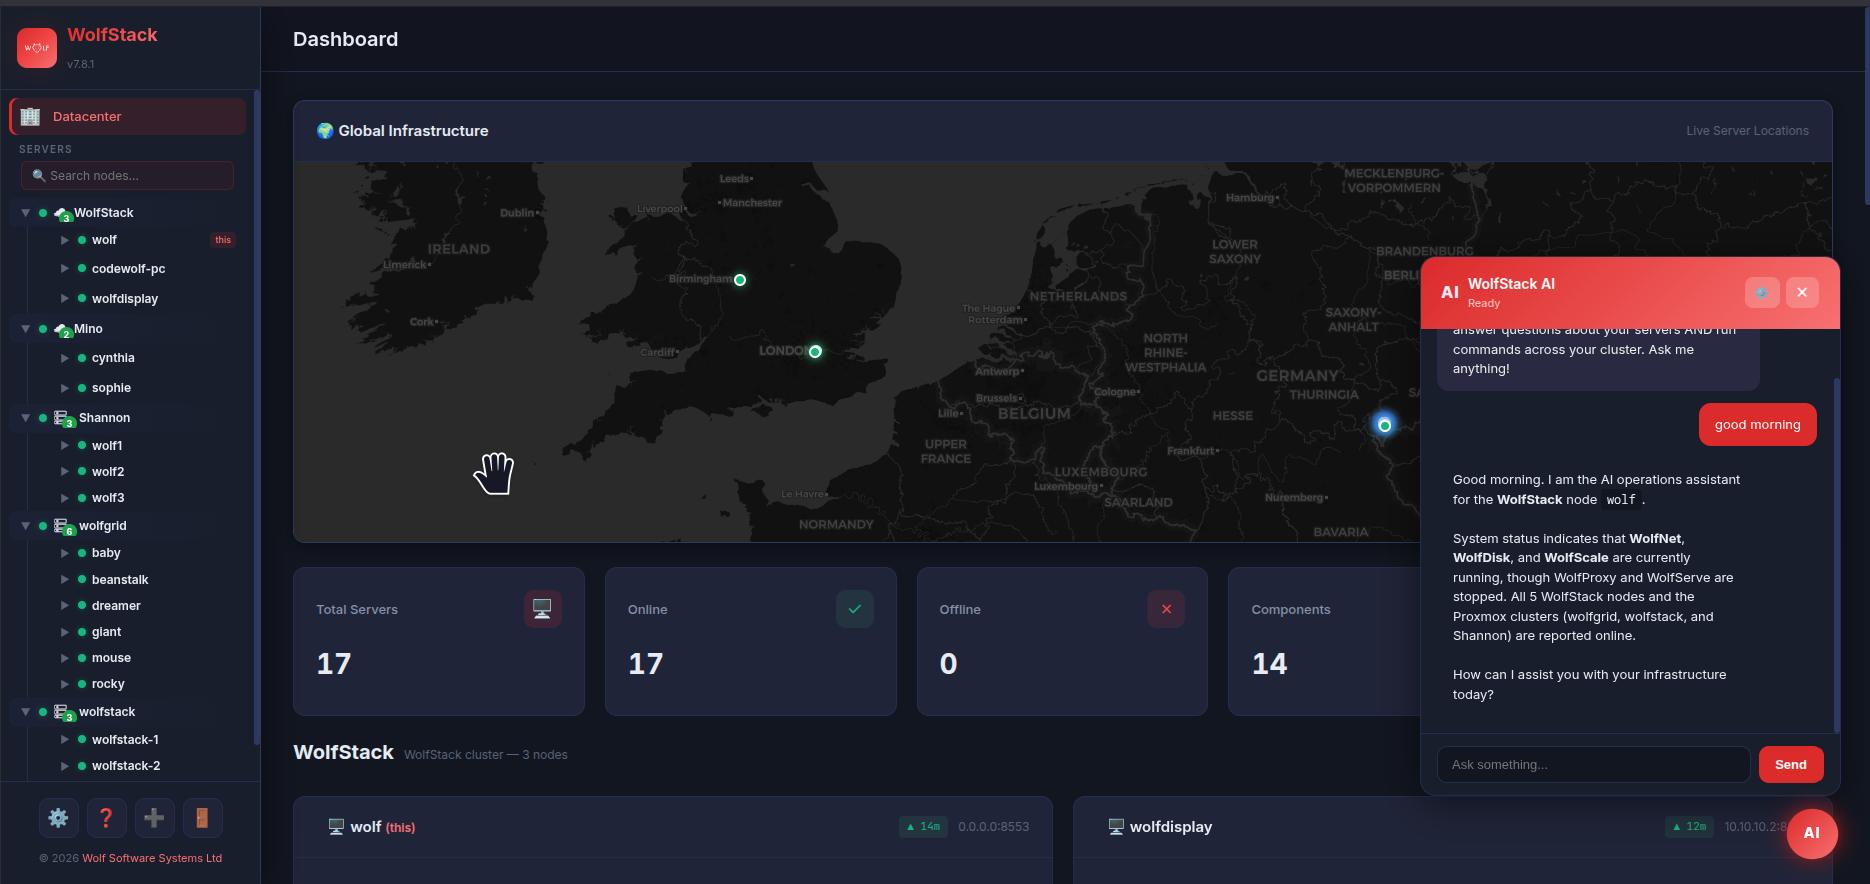
Task: Select the dreamer node
Action: pyautogui.click(x=116, y=606)
